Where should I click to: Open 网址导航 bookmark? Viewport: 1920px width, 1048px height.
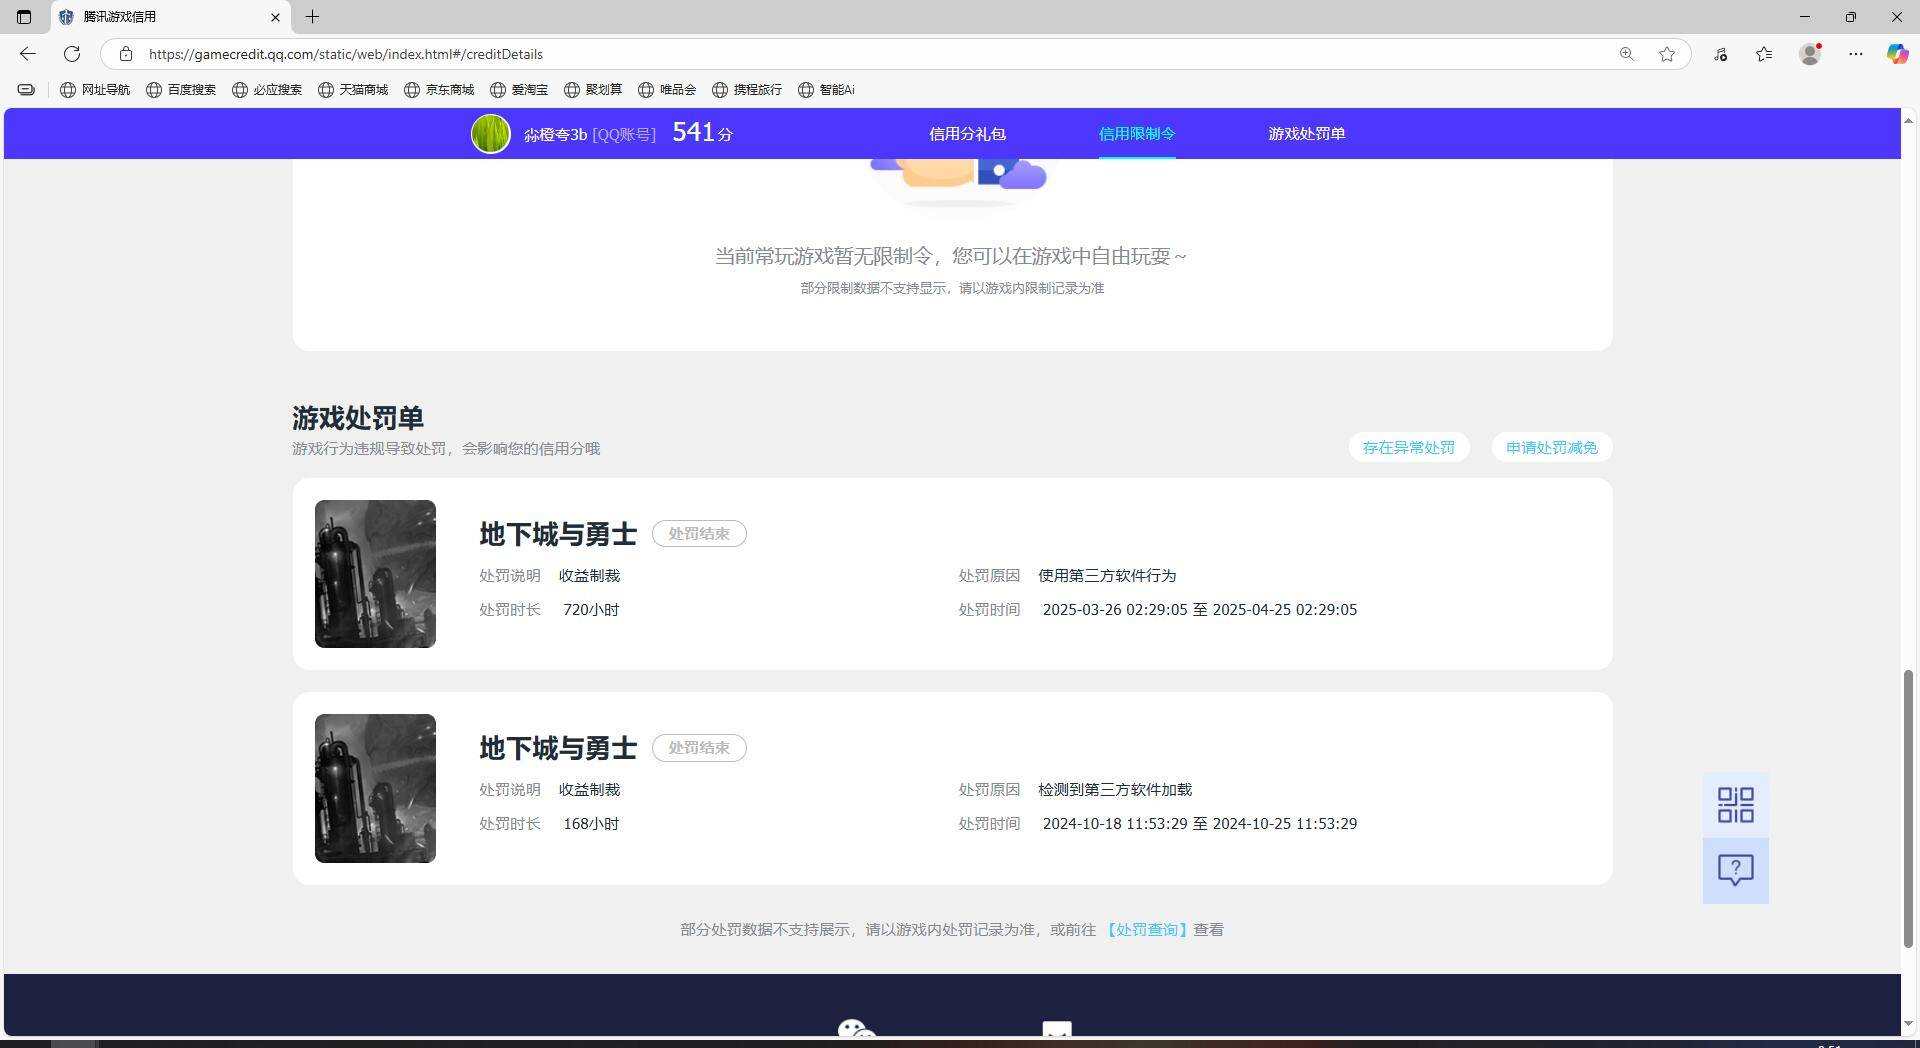tap(95, 90)
